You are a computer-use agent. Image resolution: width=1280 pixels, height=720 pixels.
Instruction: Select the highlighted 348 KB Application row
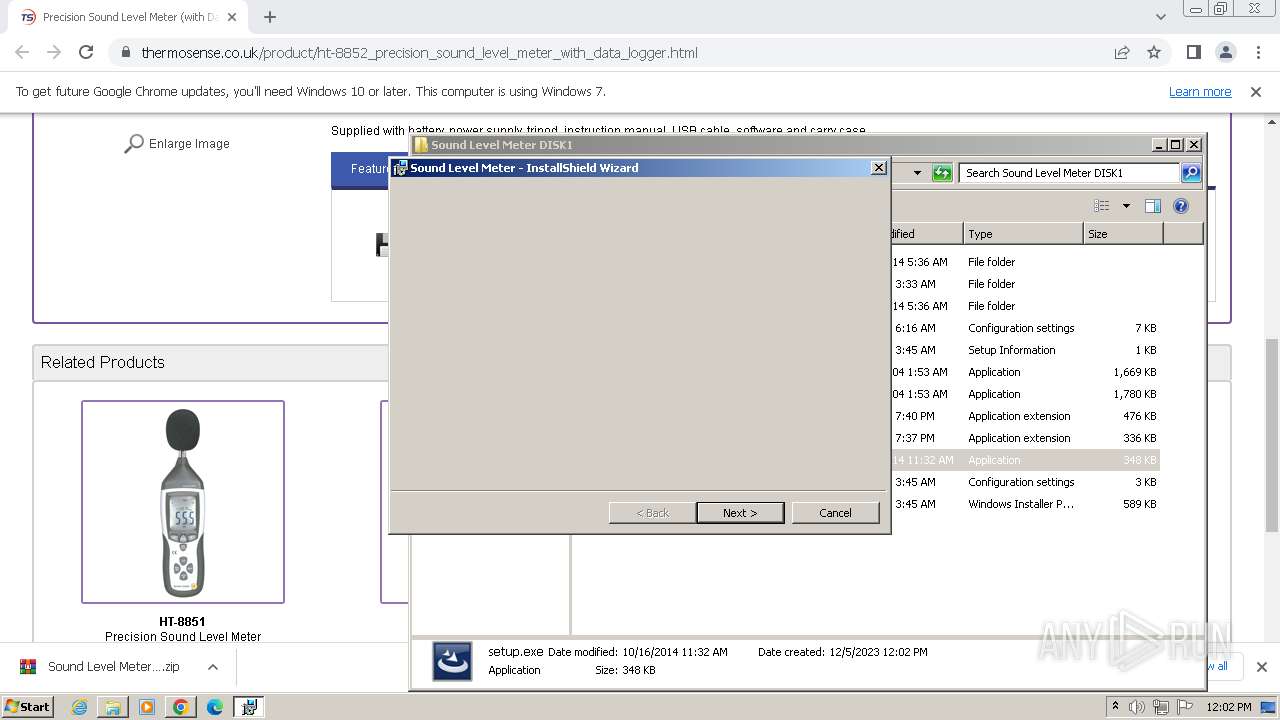1024,460
